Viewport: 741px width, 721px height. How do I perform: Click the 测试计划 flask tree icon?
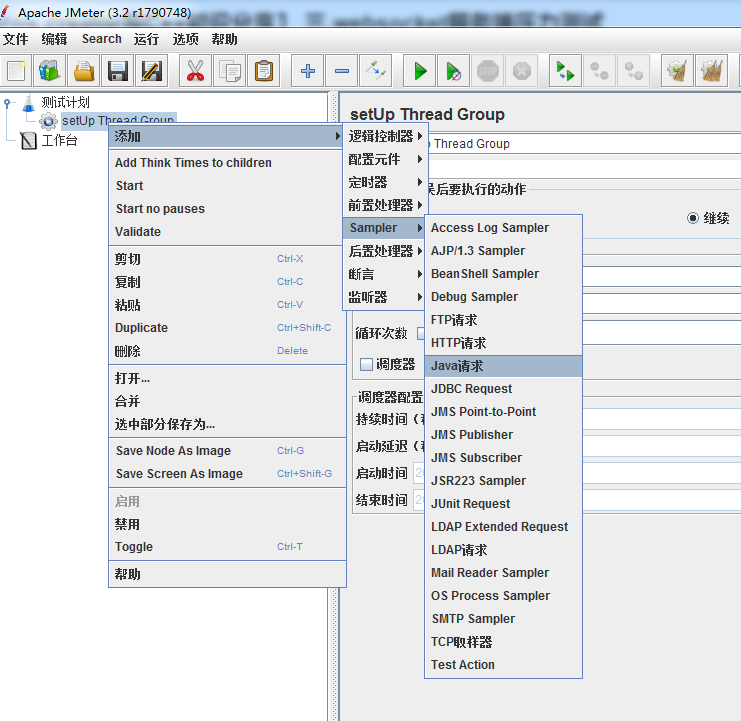click(x=28, y=102)
